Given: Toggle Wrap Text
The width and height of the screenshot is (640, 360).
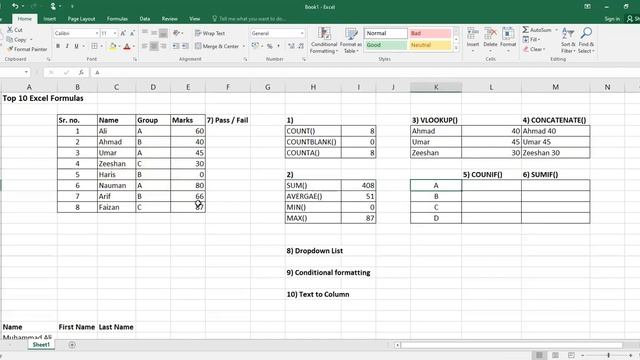Looking at the screenshot, I should coord(210,33).
